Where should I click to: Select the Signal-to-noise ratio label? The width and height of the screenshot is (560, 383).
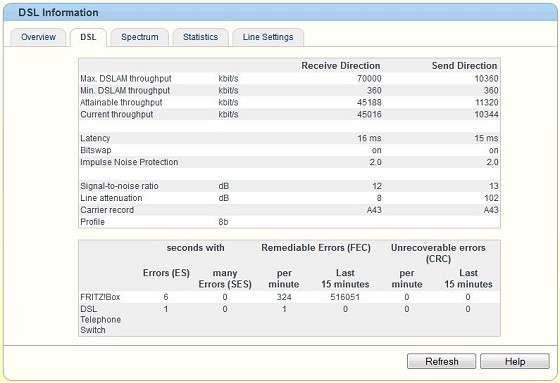[x=119, y=186]
